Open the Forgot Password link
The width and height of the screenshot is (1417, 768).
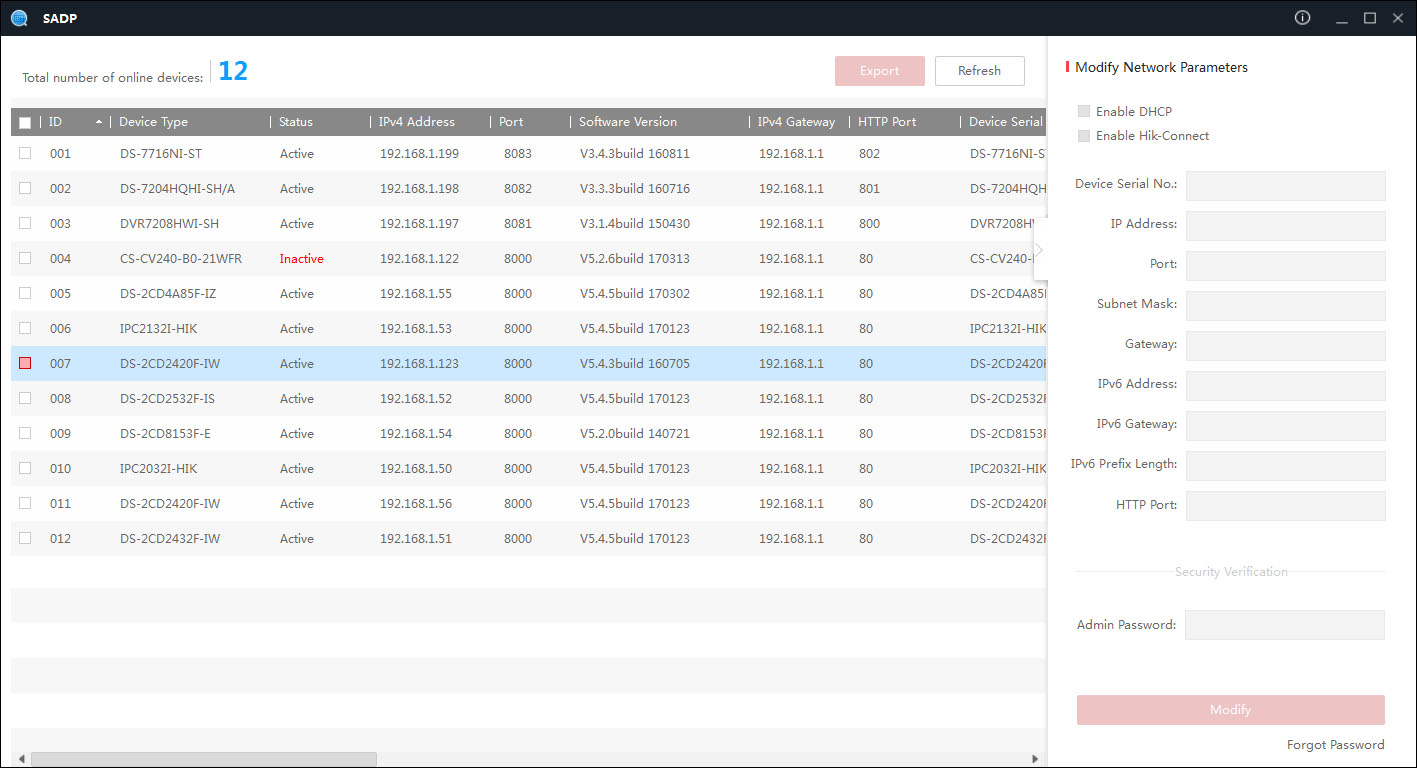click(x=1336, y=745)
